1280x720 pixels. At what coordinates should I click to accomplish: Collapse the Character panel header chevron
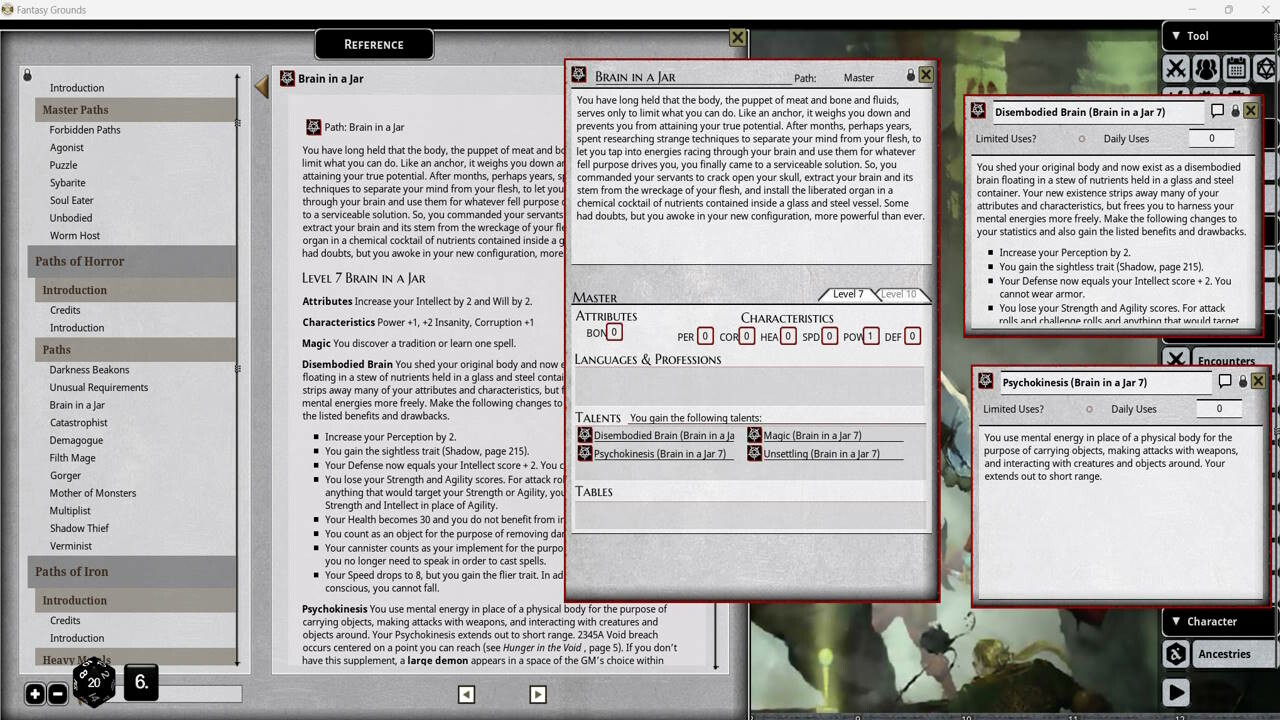coord(1174,621)
